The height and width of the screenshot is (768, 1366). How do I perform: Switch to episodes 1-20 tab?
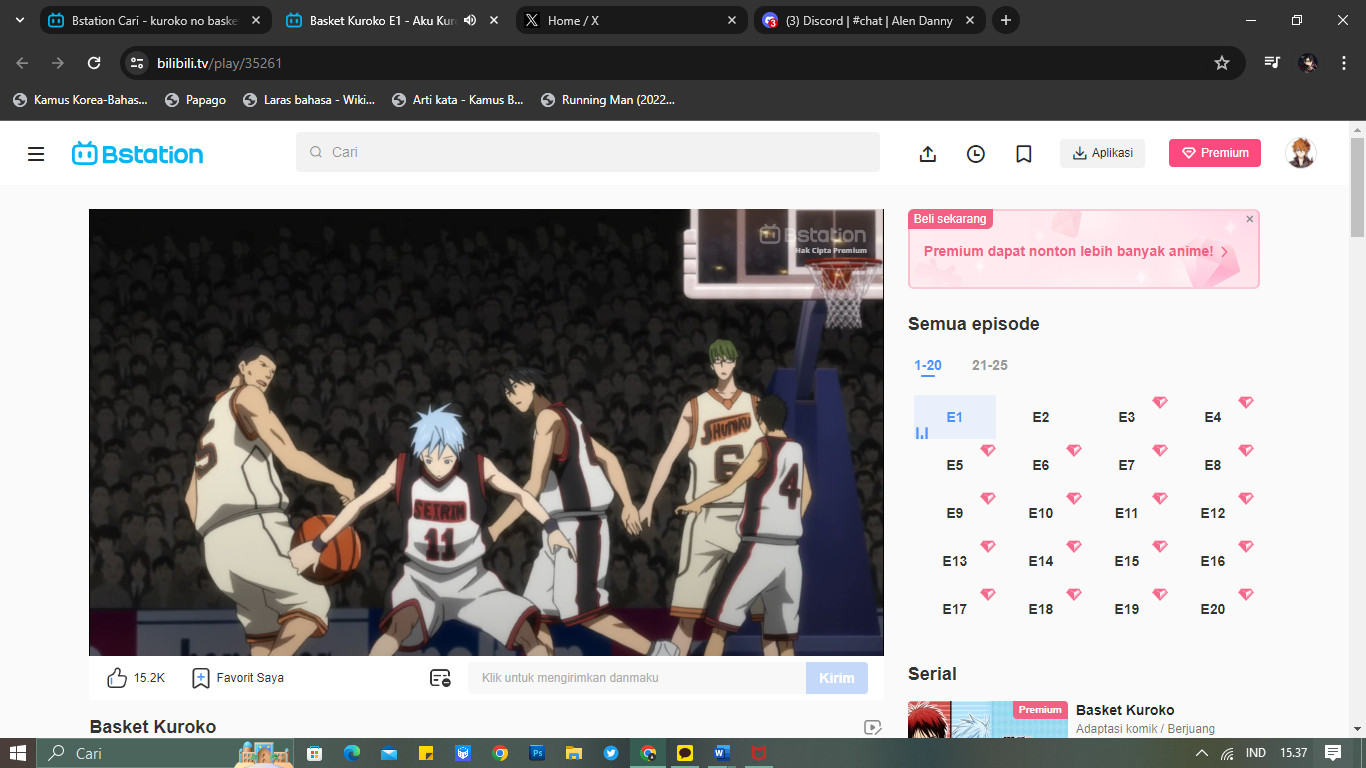(928, 365)
